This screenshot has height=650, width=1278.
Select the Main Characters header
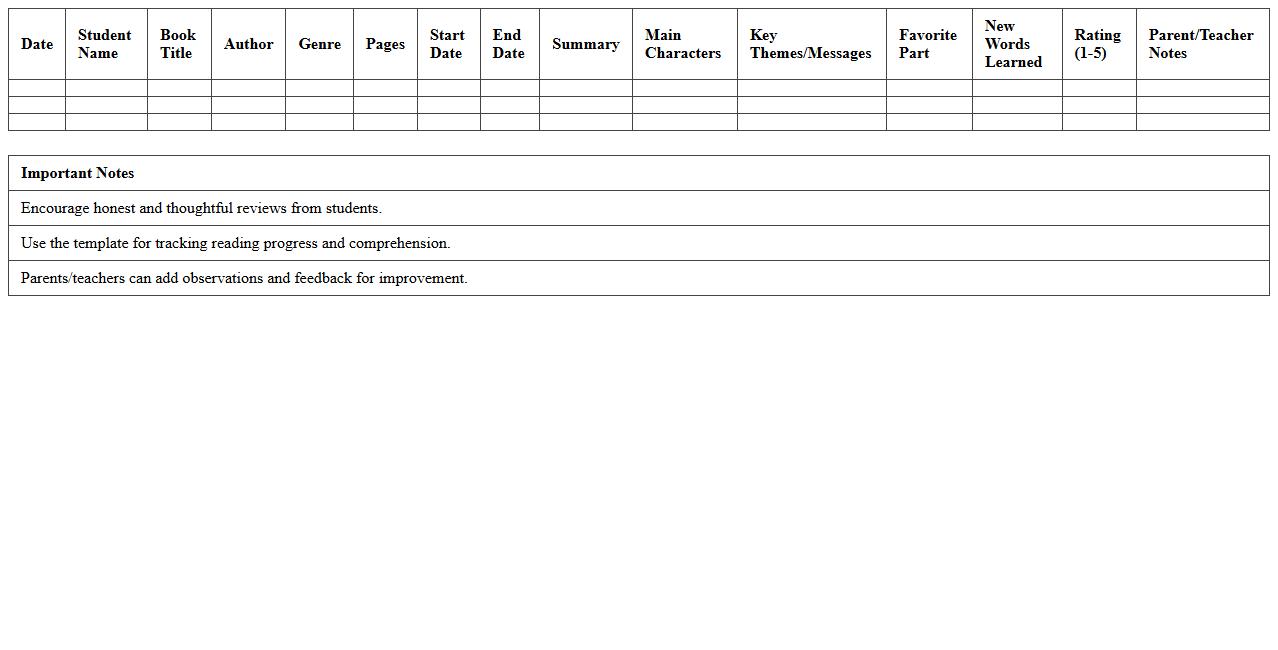683,44
